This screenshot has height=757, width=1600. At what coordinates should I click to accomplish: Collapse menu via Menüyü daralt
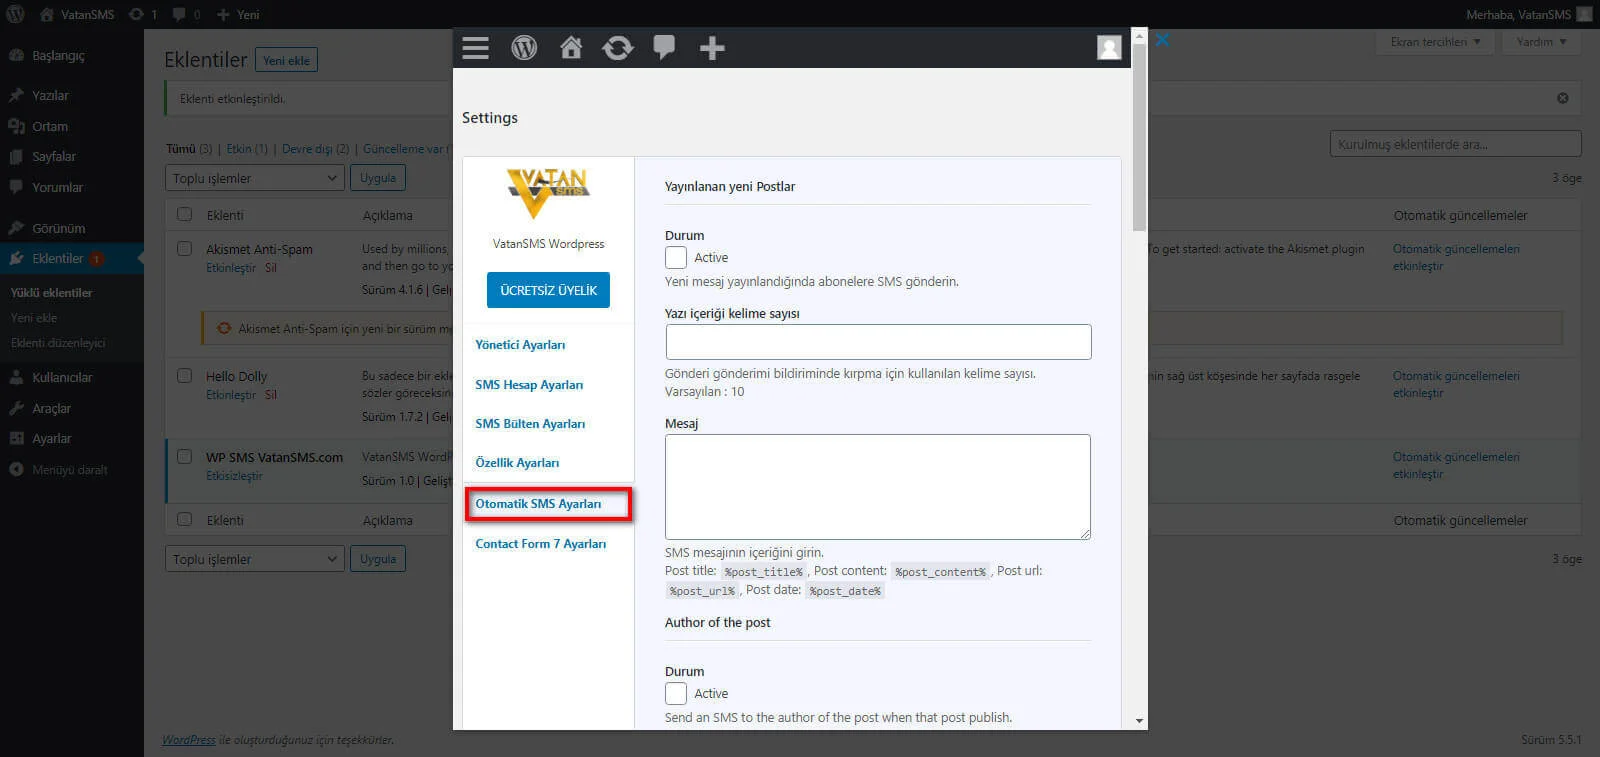72,469
